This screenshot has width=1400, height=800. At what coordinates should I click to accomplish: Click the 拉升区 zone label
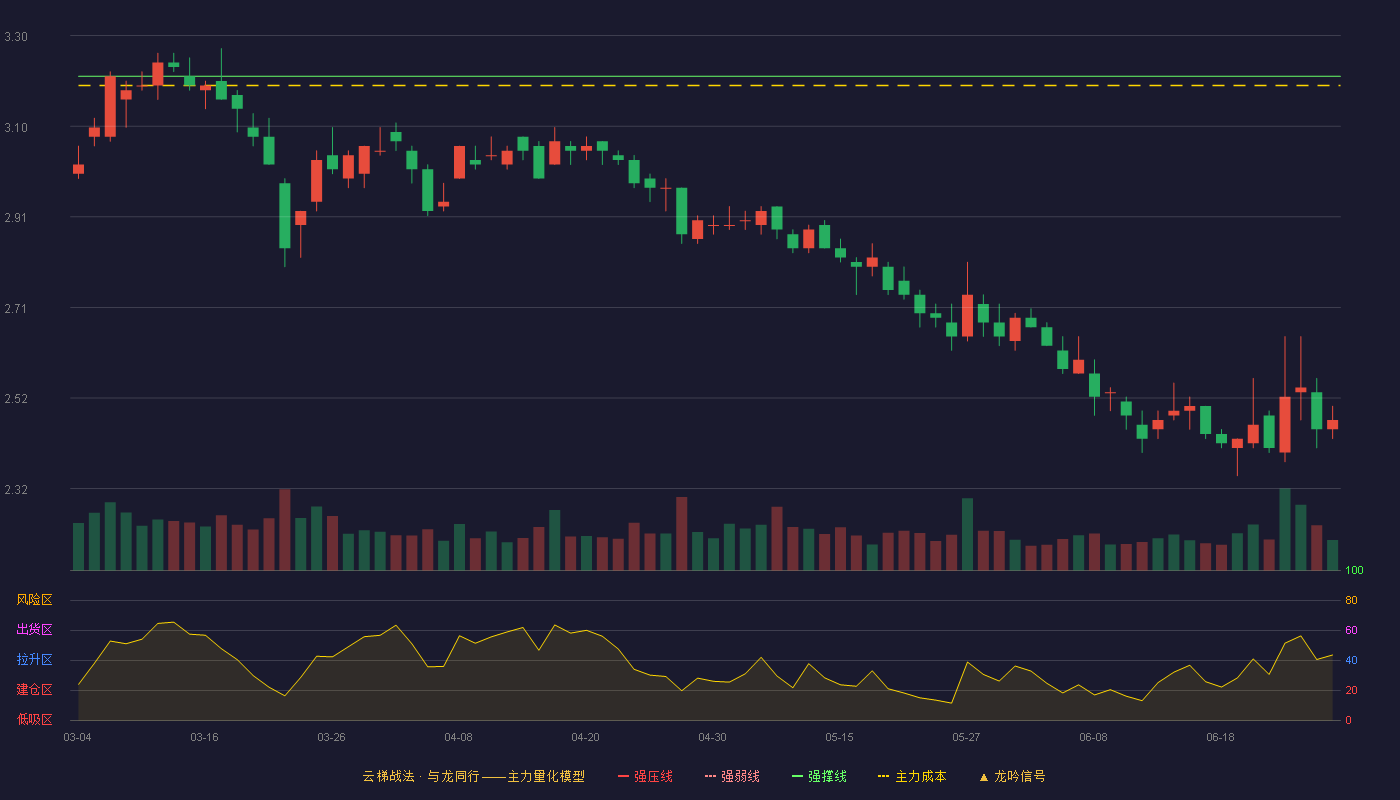tap(34, 660)
